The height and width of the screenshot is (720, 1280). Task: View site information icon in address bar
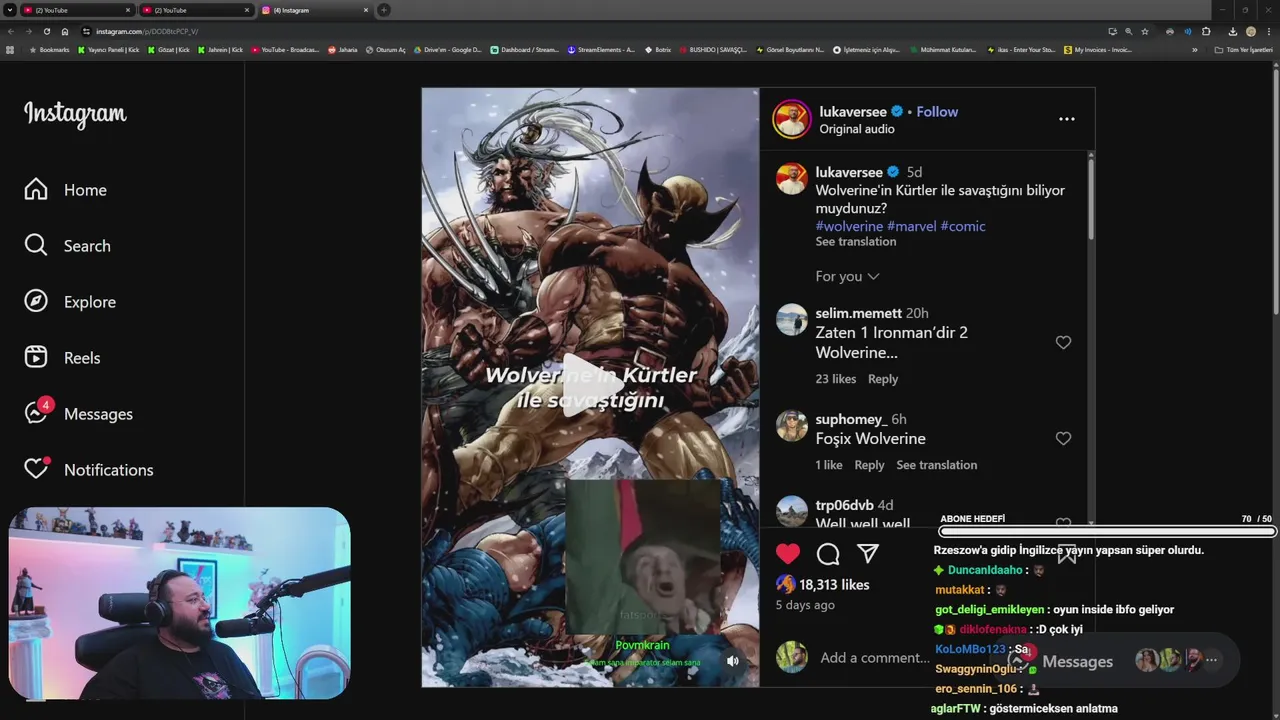(x=86, y=32)
